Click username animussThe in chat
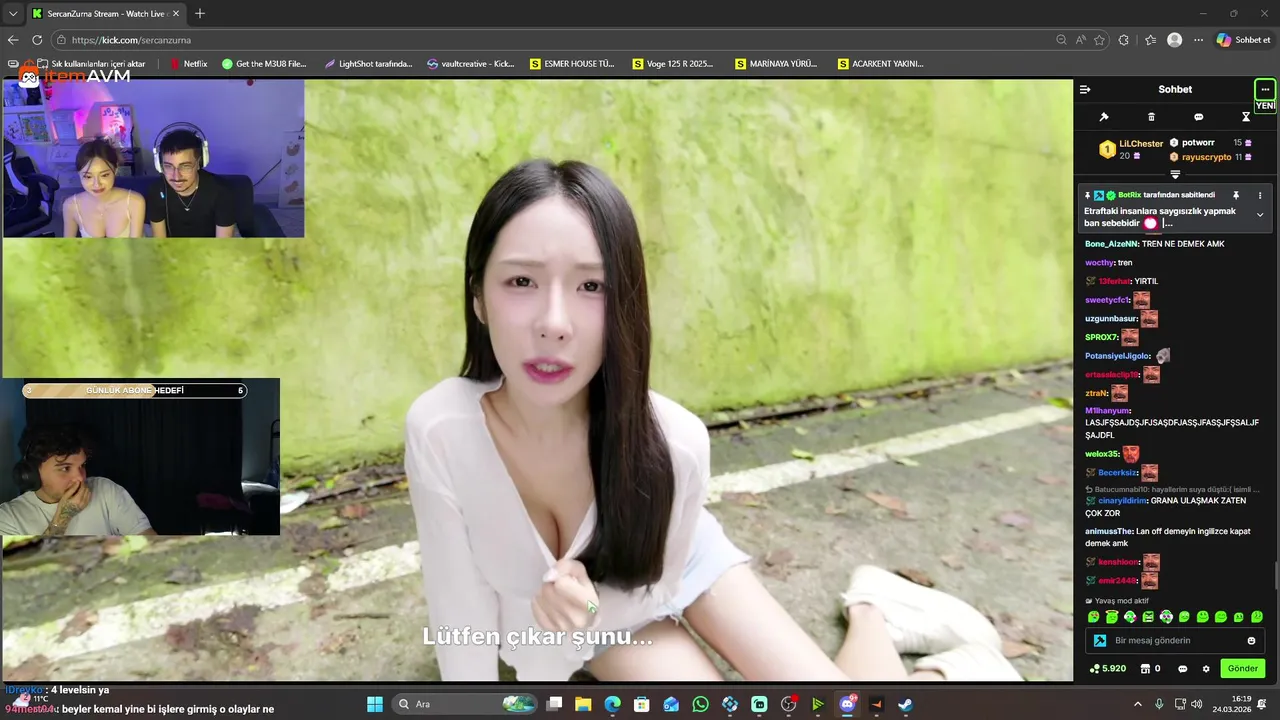This screenshot has width=1280, height=720. coord(1109,531)
